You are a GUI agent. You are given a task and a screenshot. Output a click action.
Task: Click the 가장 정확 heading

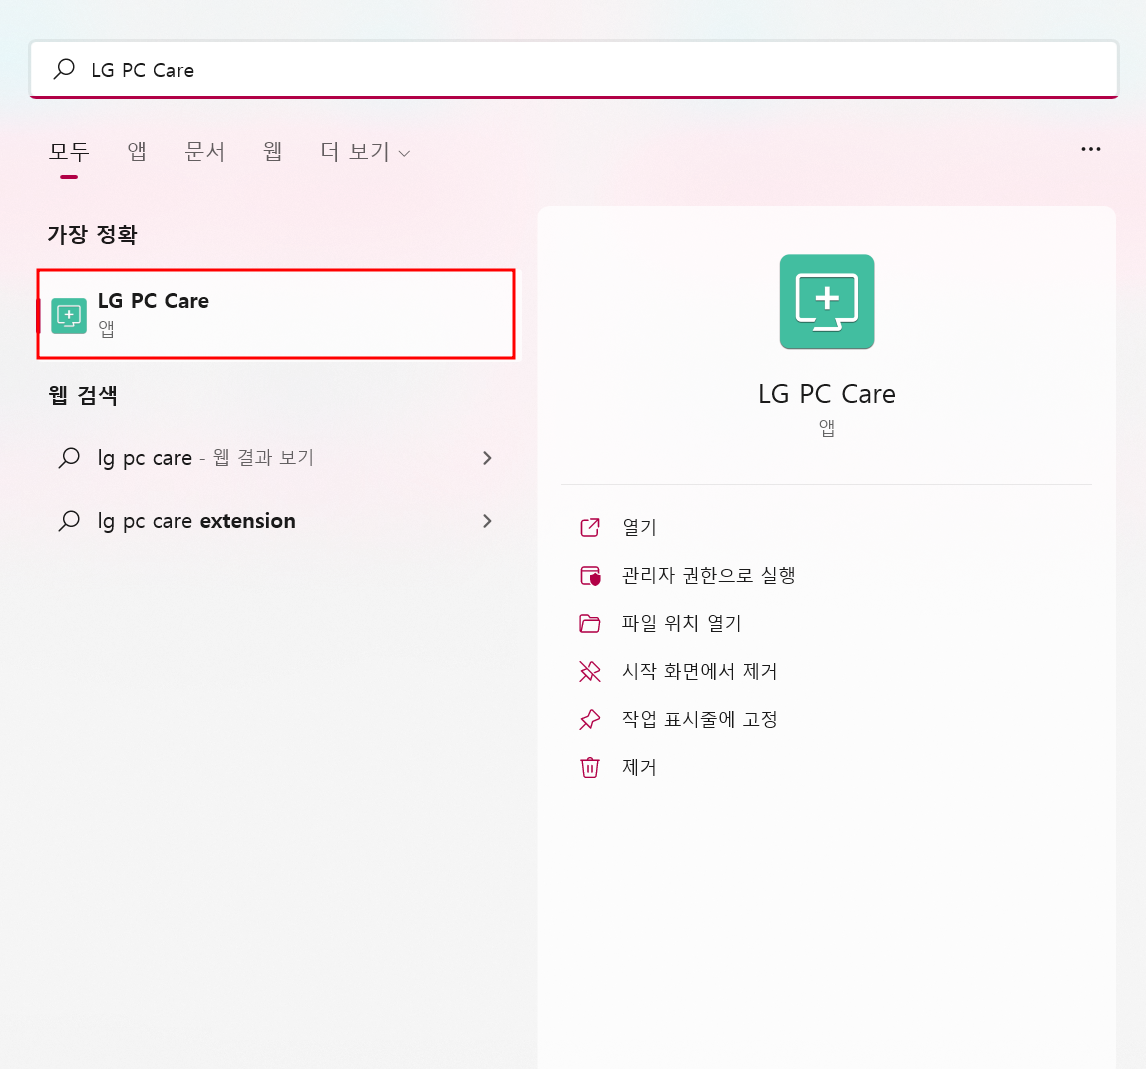pos(92,235)
